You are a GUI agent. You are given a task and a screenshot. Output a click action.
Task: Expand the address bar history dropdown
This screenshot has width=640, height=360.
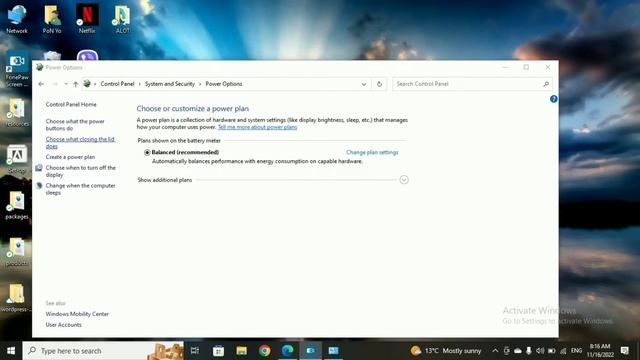point(364,84)
